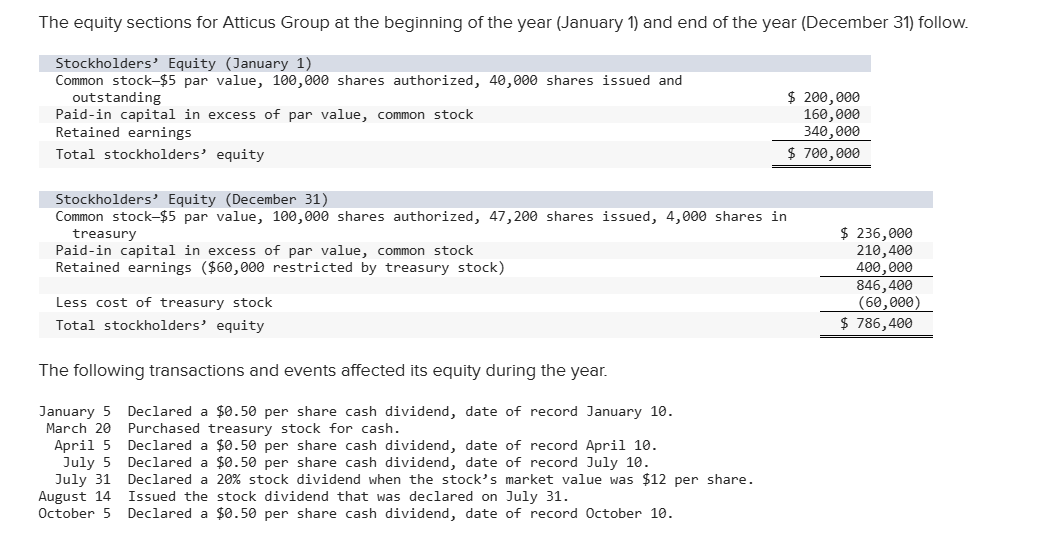Viewport: 1042px width, 546px height.
Task: Select the $700,000 total equity amount
Action: coord(823,153)
